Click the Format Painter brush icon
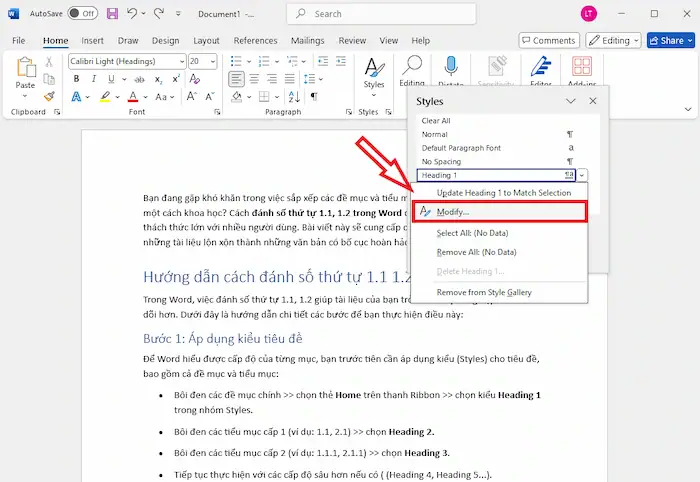The height and width of the screenshot is (482, 700). tap(49, 97)
